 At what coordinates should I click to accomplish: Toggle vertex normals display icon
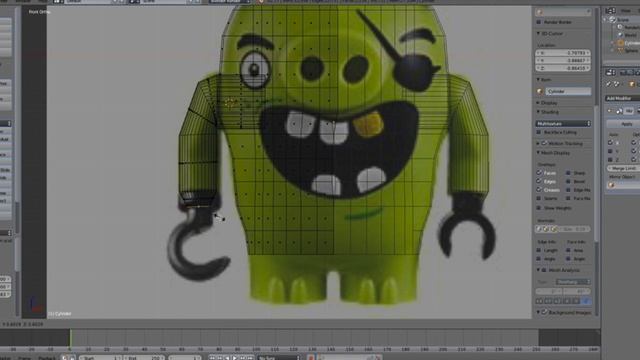pos(539,229)
